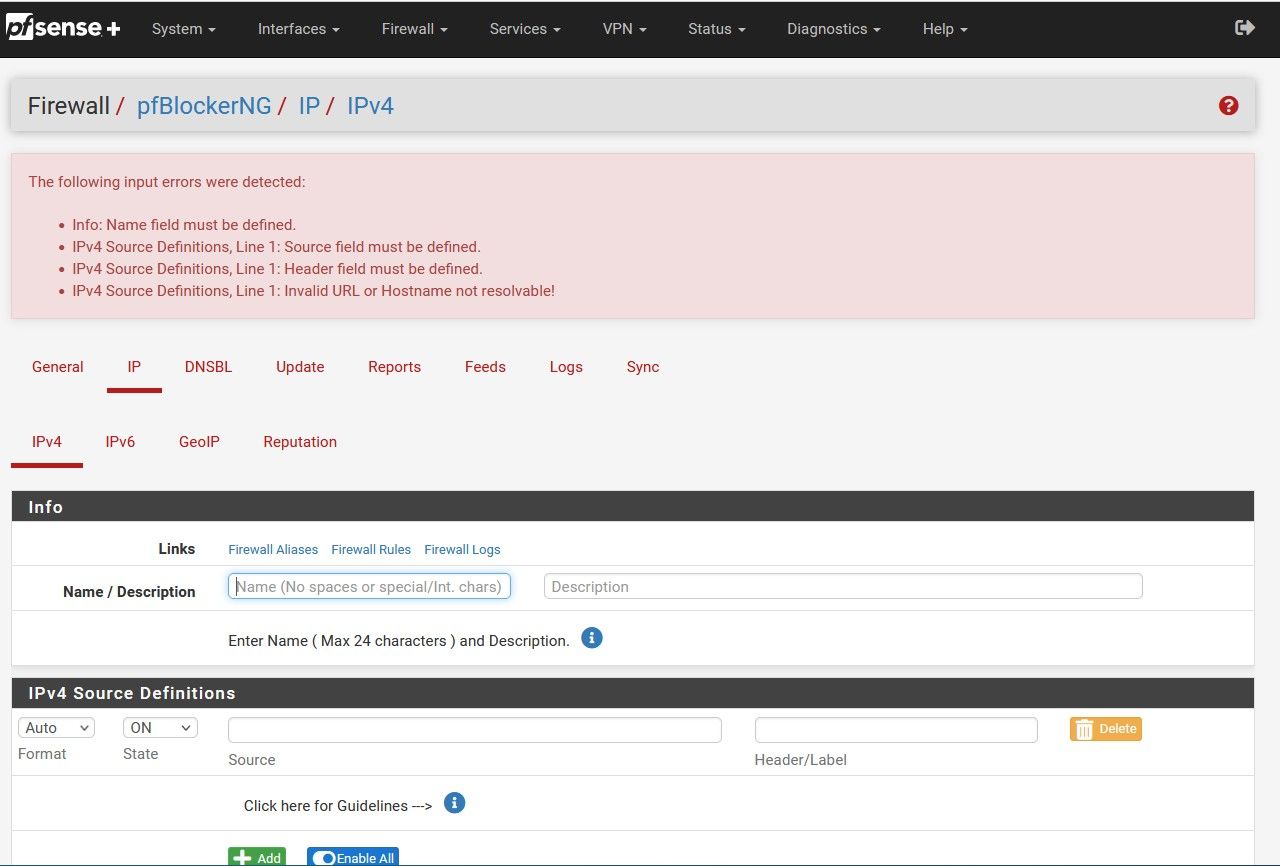
Task: Open the VPN menu
Action: [x=625, y=29]
